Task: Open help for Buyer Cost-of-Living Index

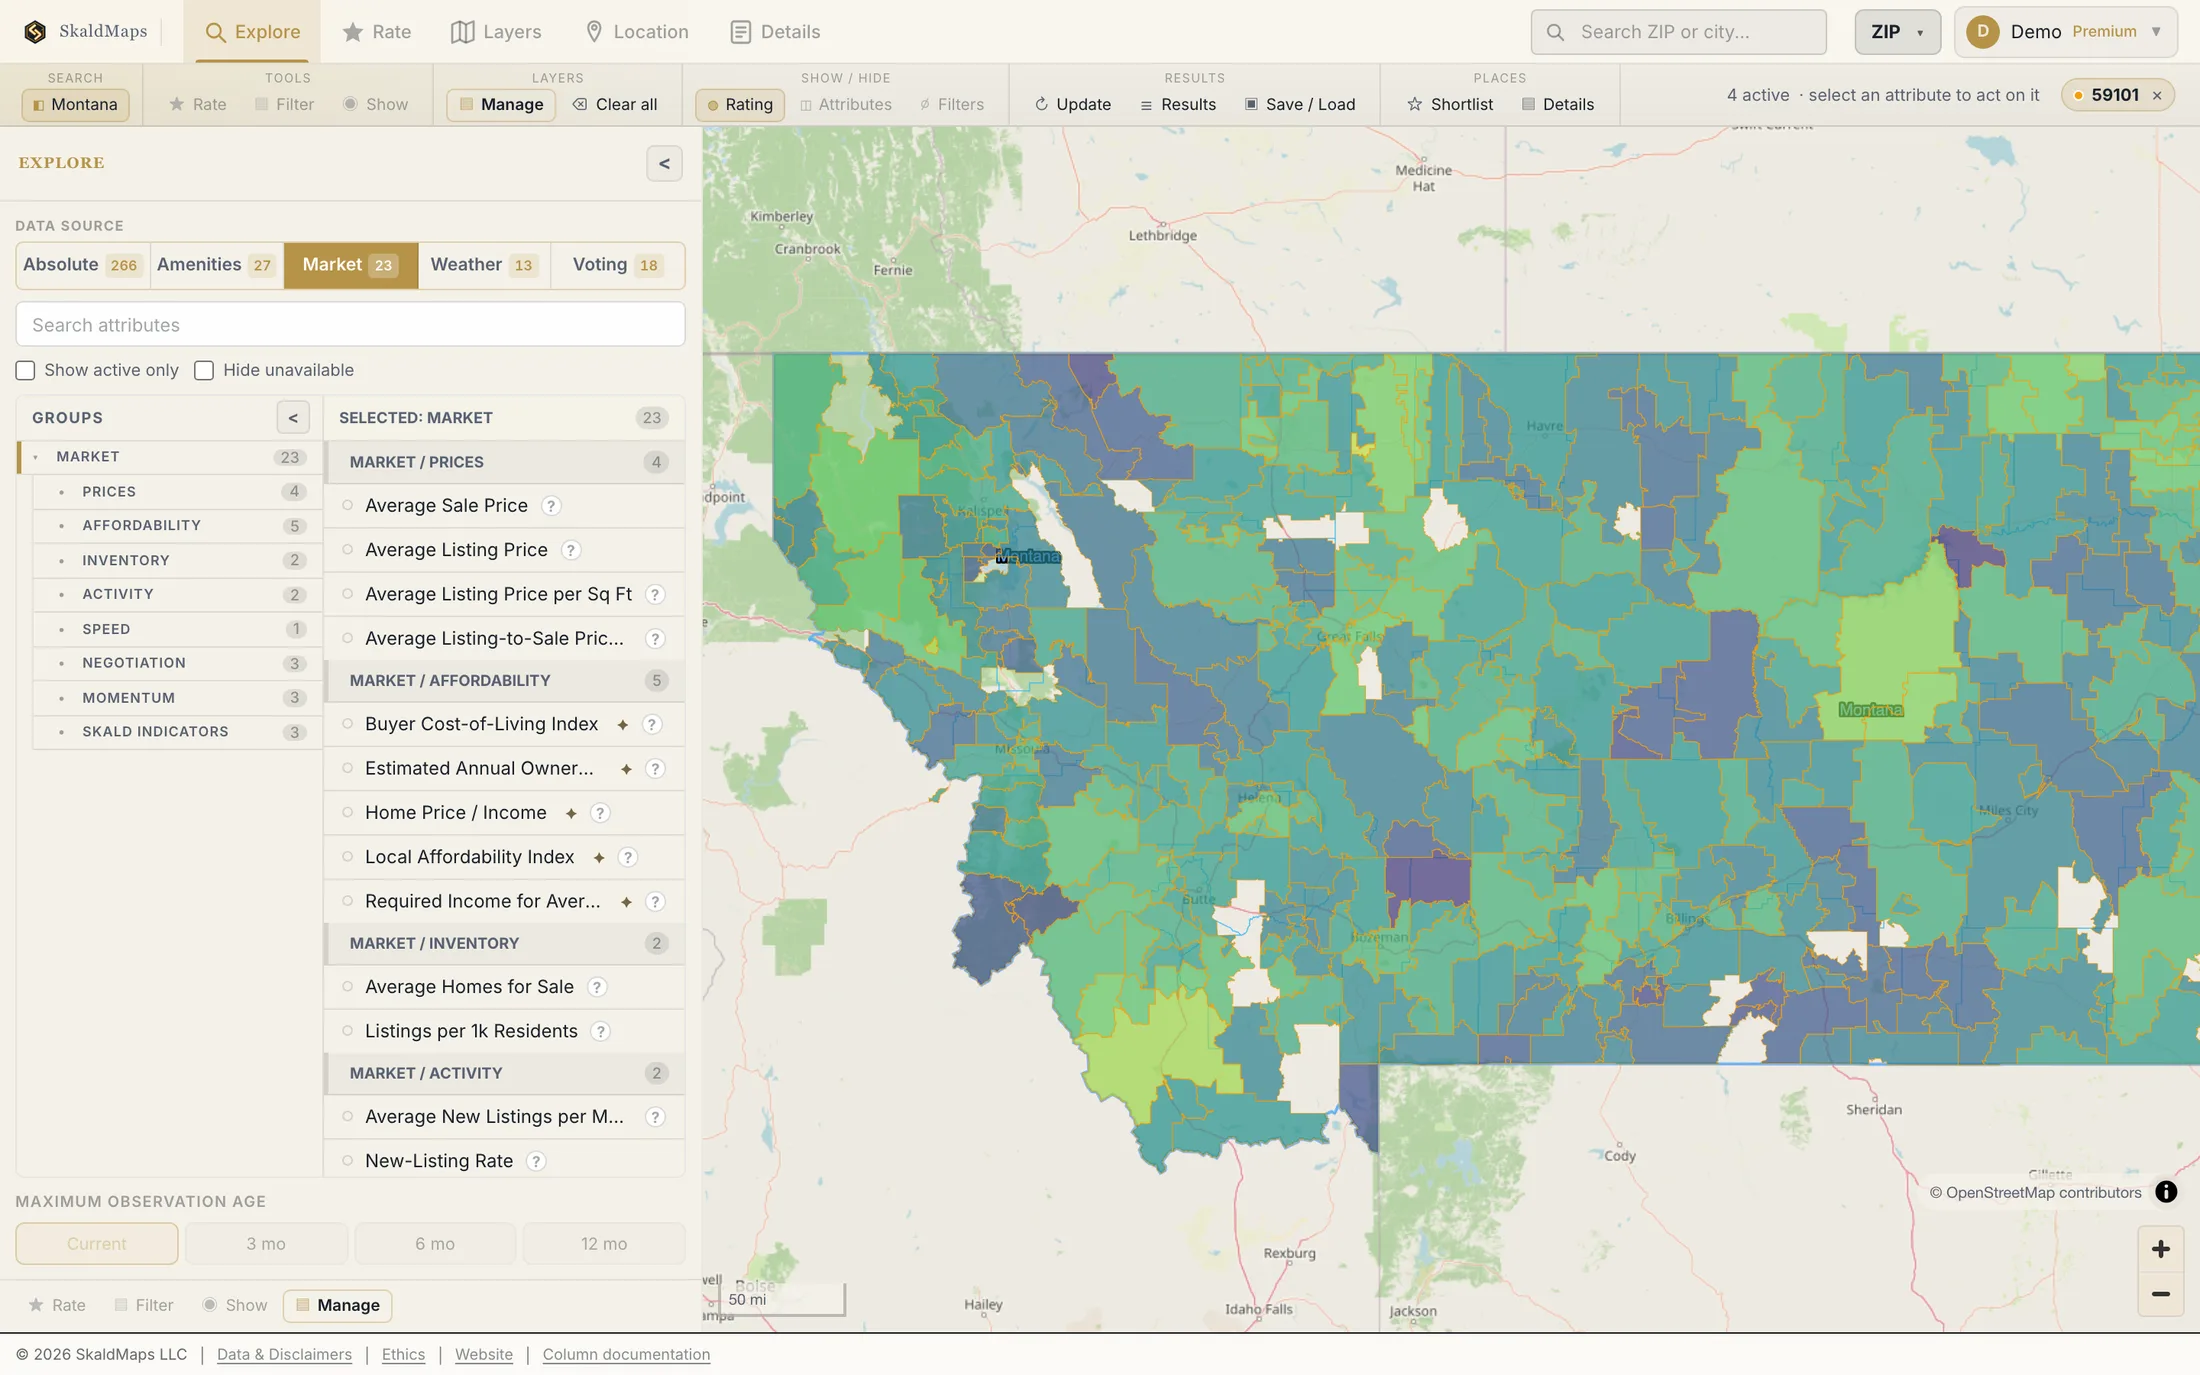Action: pyautogui.click(x=652, y=724)
